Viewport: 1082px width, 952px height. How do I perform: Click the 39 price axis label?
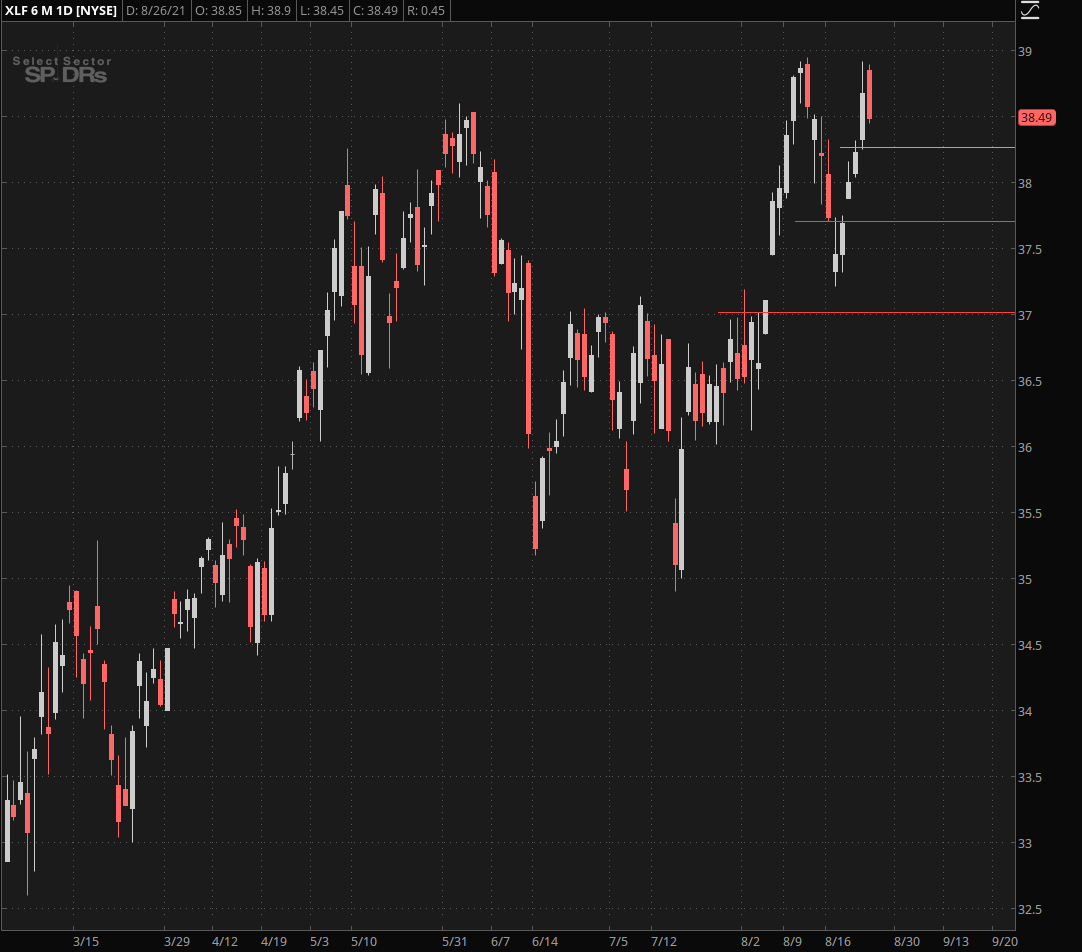pos(1025,52)
